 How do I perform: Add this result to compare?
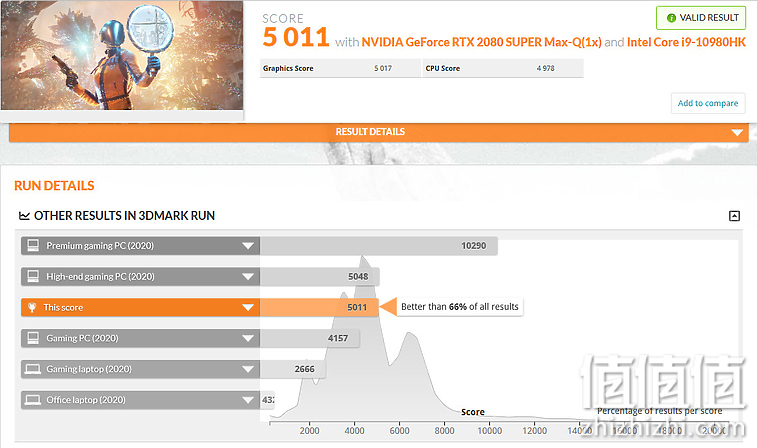click(708, 103)
